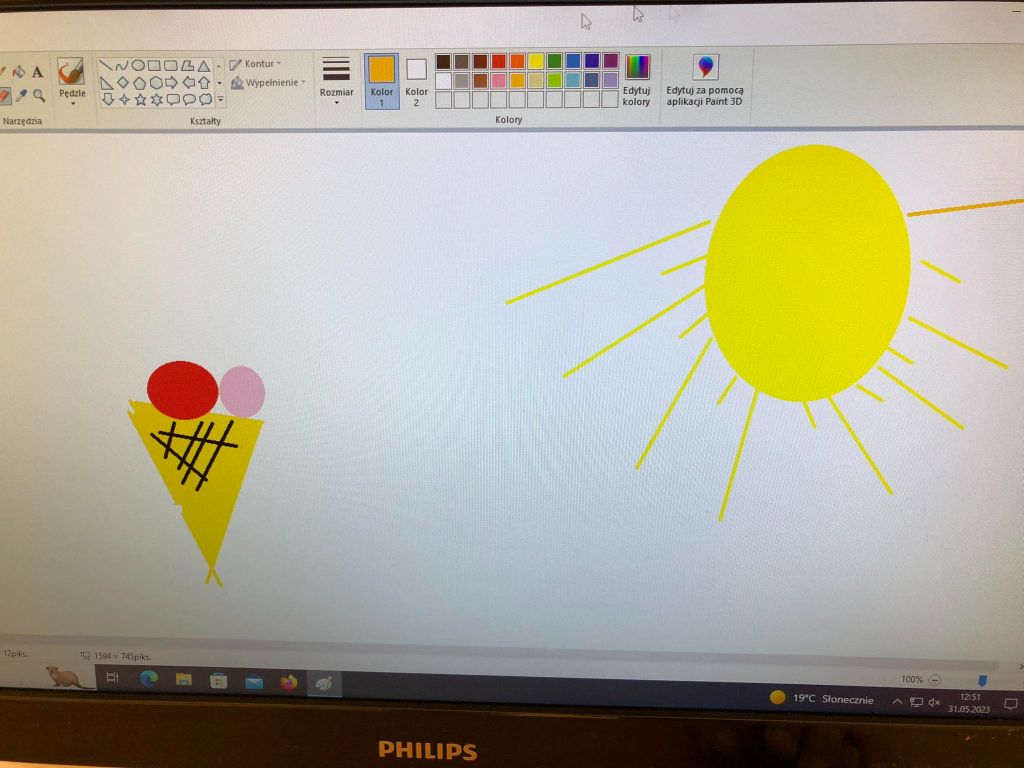Select the Eraser tool
Image resolution: width=1024 pixels, height=768 pixels.
tap(4, 96)
